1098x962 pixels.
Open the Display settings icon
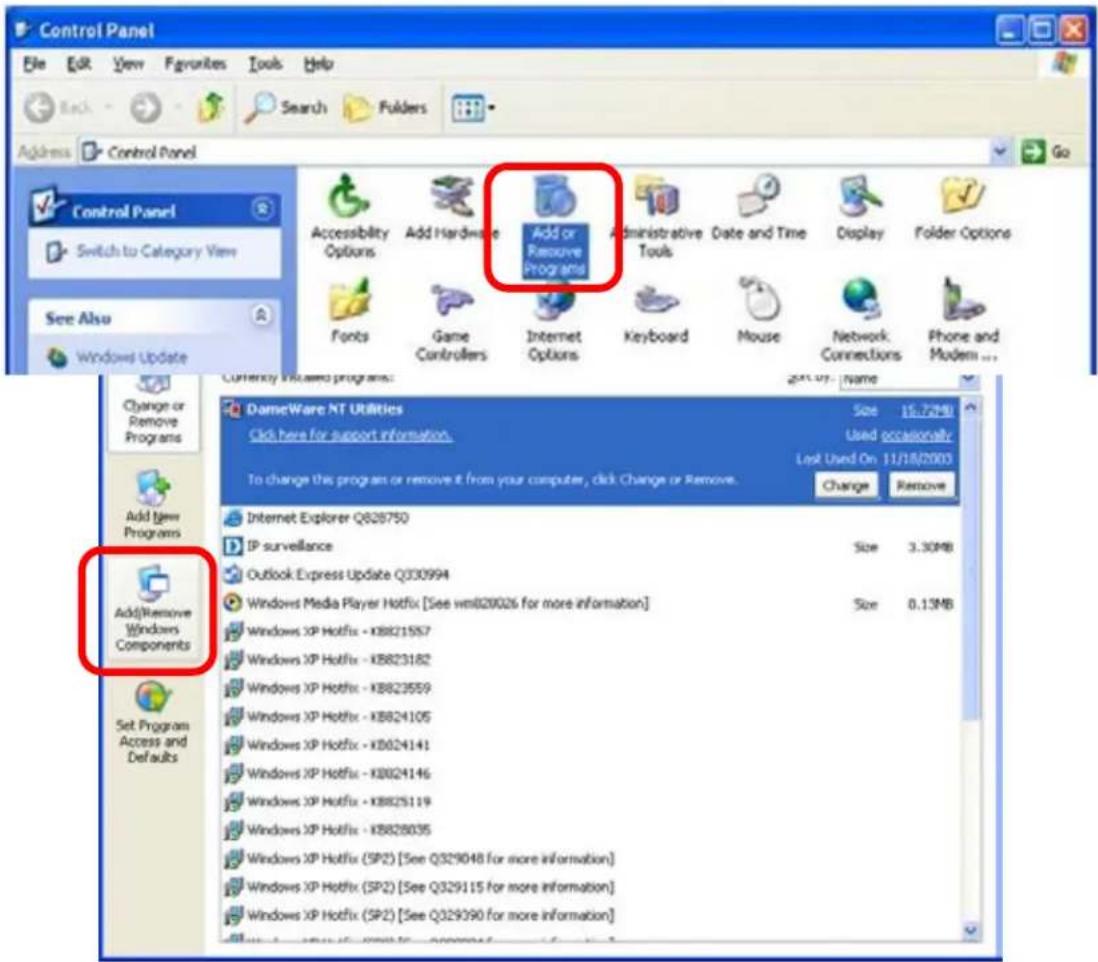(860, 208)
